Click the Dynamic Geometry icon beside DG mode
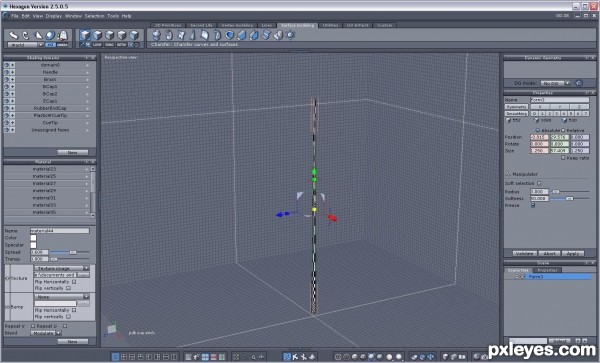The image size is (600, 363). (x=579, y=83)
